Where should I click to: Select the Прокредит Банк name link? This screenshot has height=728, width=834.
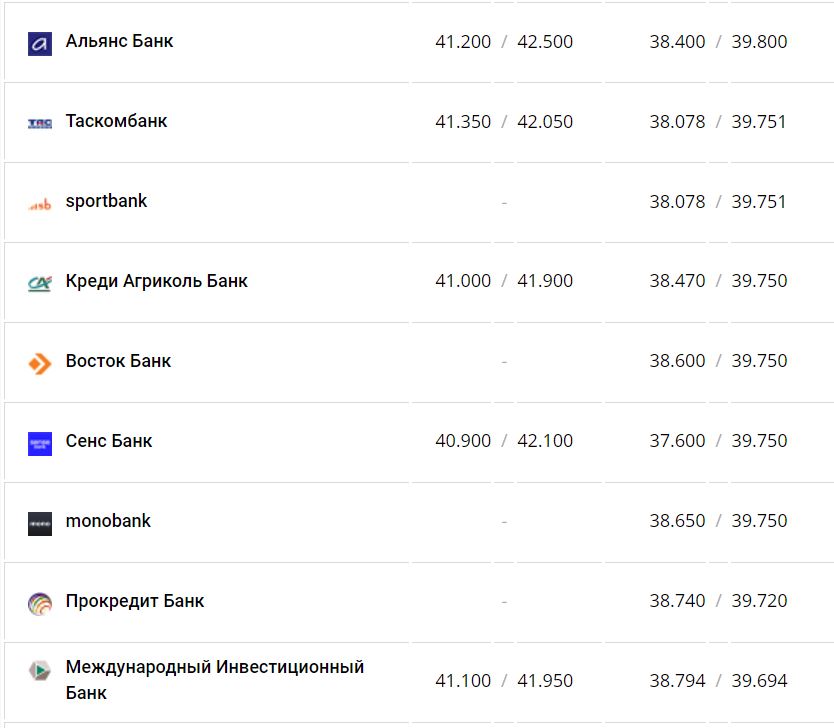click(135, 601)
